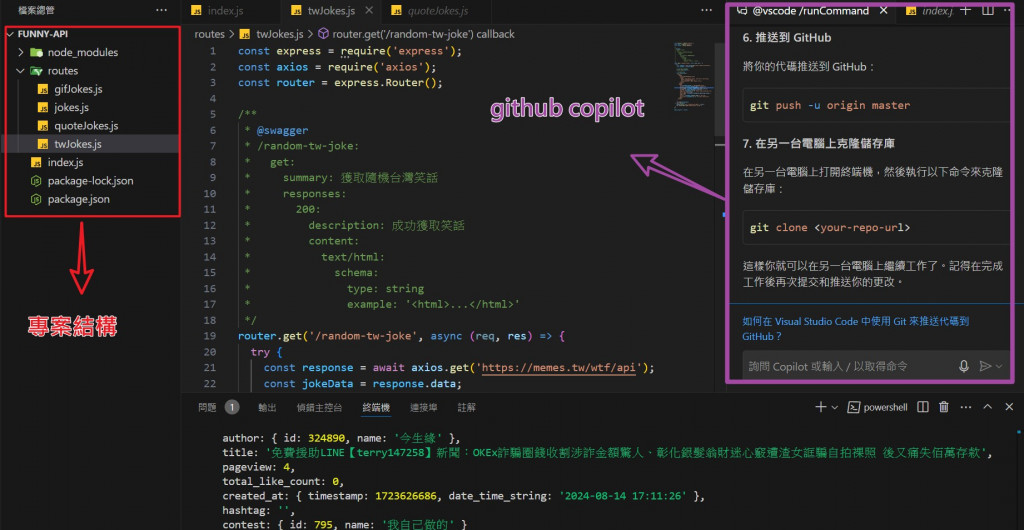Click the '7. 在另一台電腦上克隆儲存庫' heading
Screen dimensions: 1024x530
click(820, 144)
